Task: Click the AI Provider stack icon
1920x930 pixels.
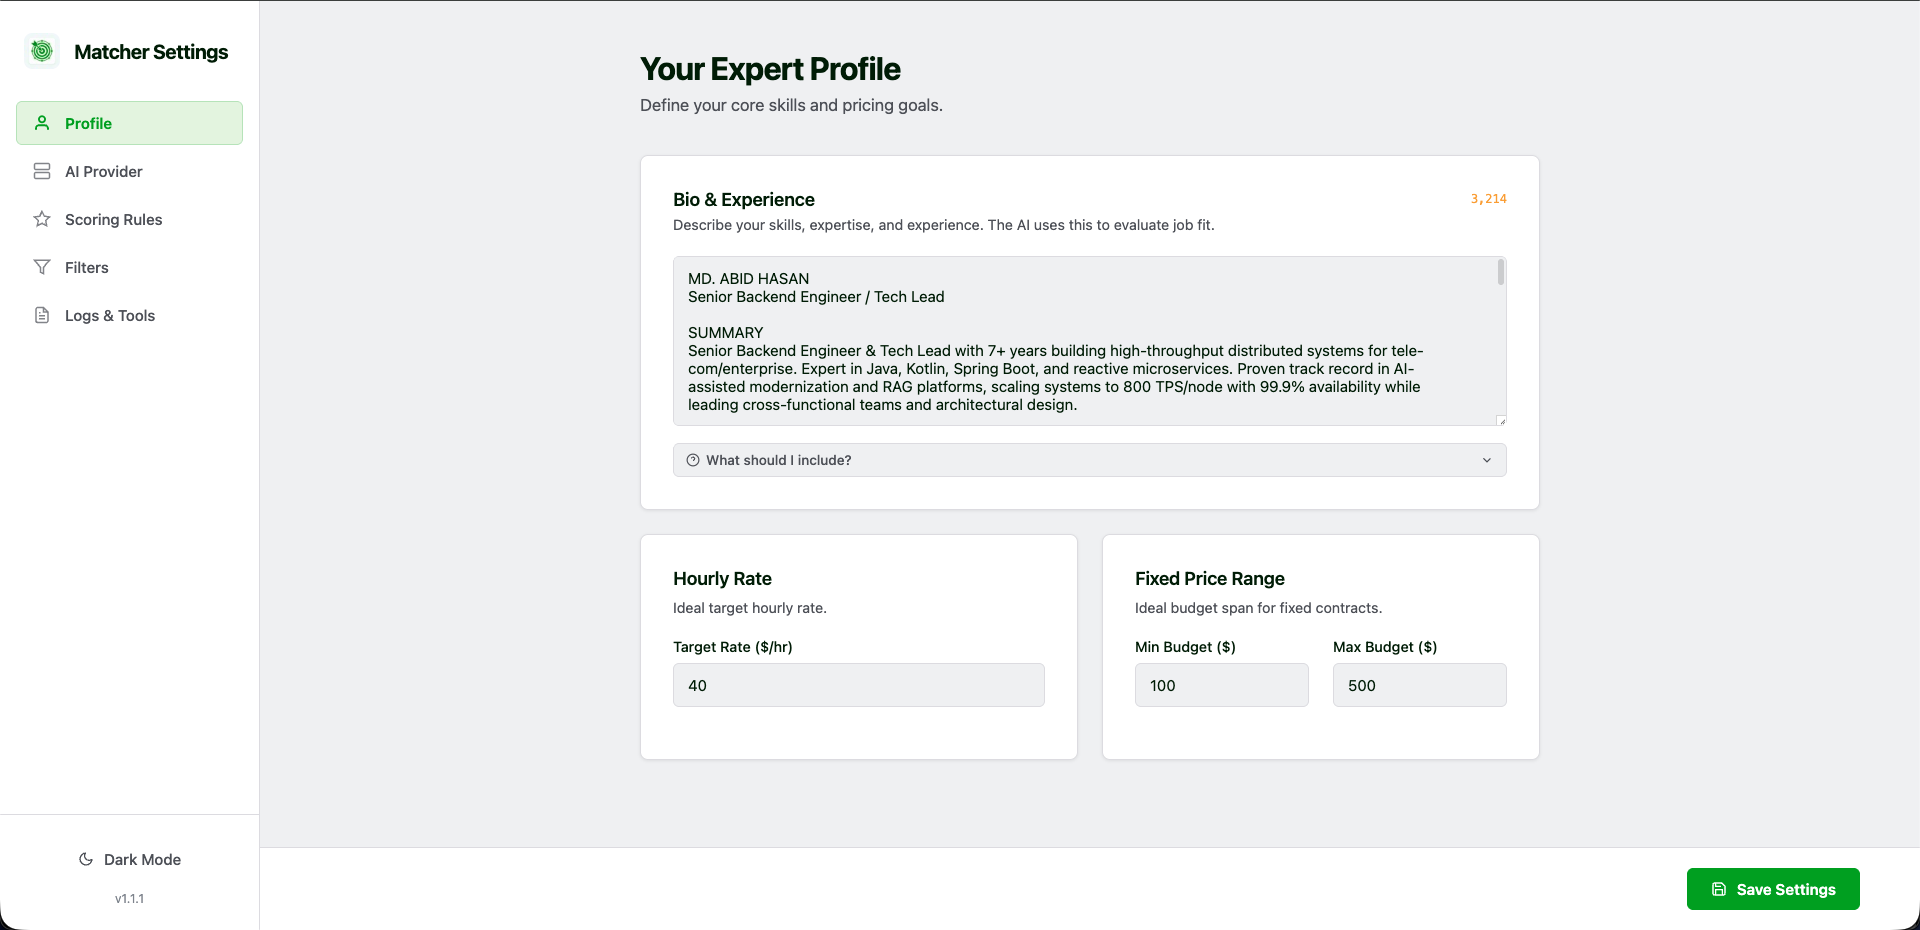Action: pos(41,171)
